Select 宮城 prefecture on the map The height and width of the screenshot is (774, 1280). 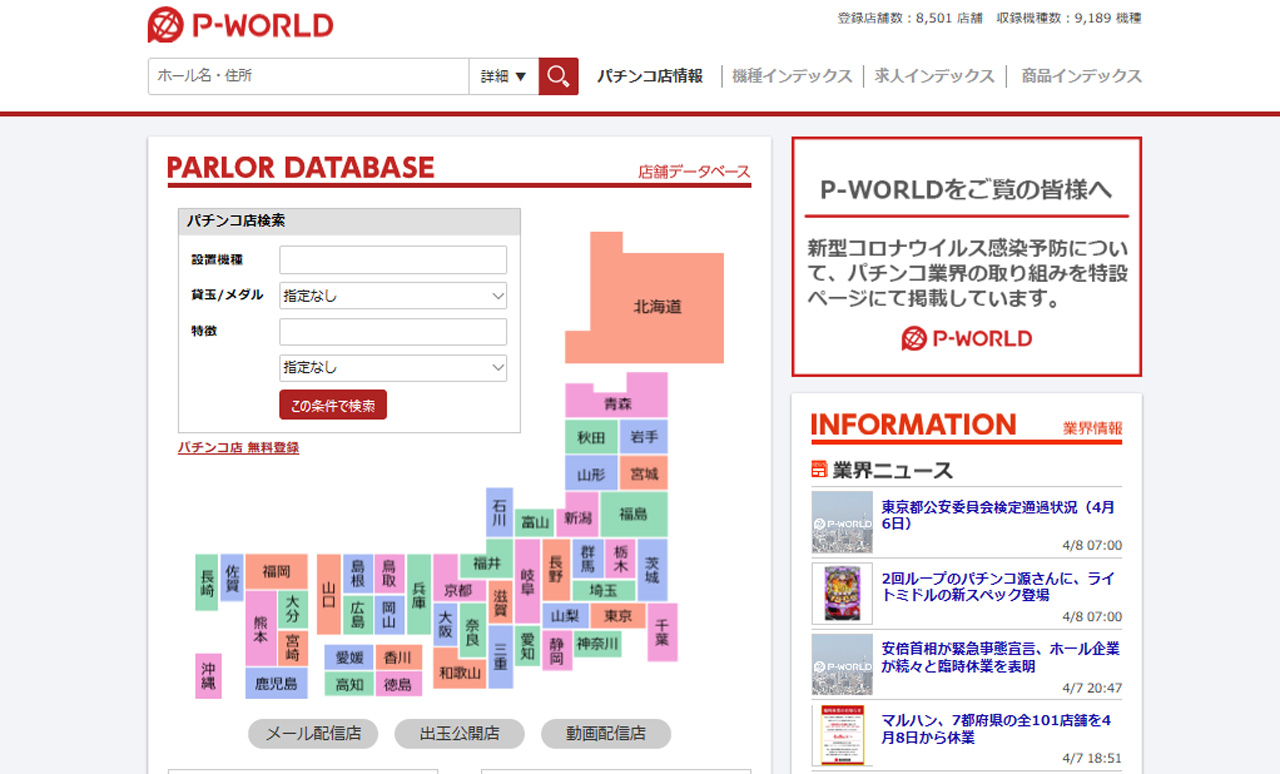tap(644, 473)
